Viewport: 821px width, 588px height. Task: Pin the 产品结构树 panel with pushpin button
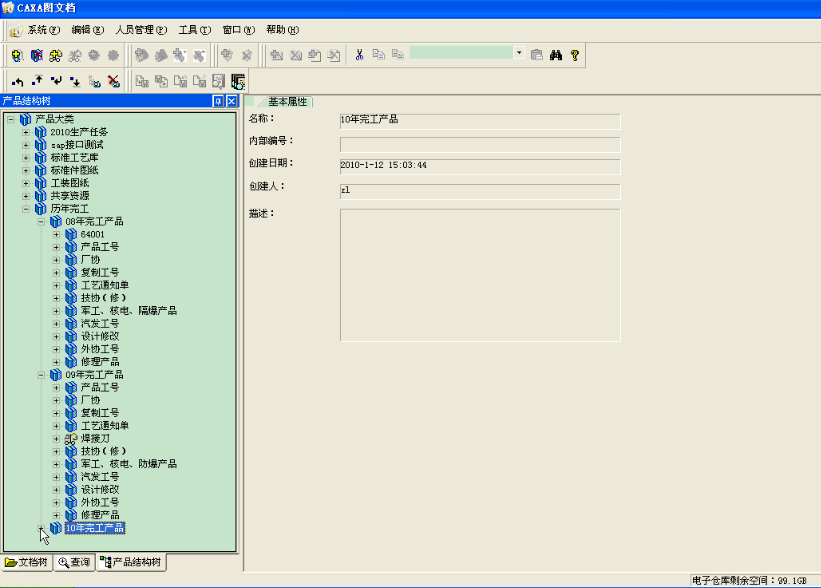click(x=218, y=101)
